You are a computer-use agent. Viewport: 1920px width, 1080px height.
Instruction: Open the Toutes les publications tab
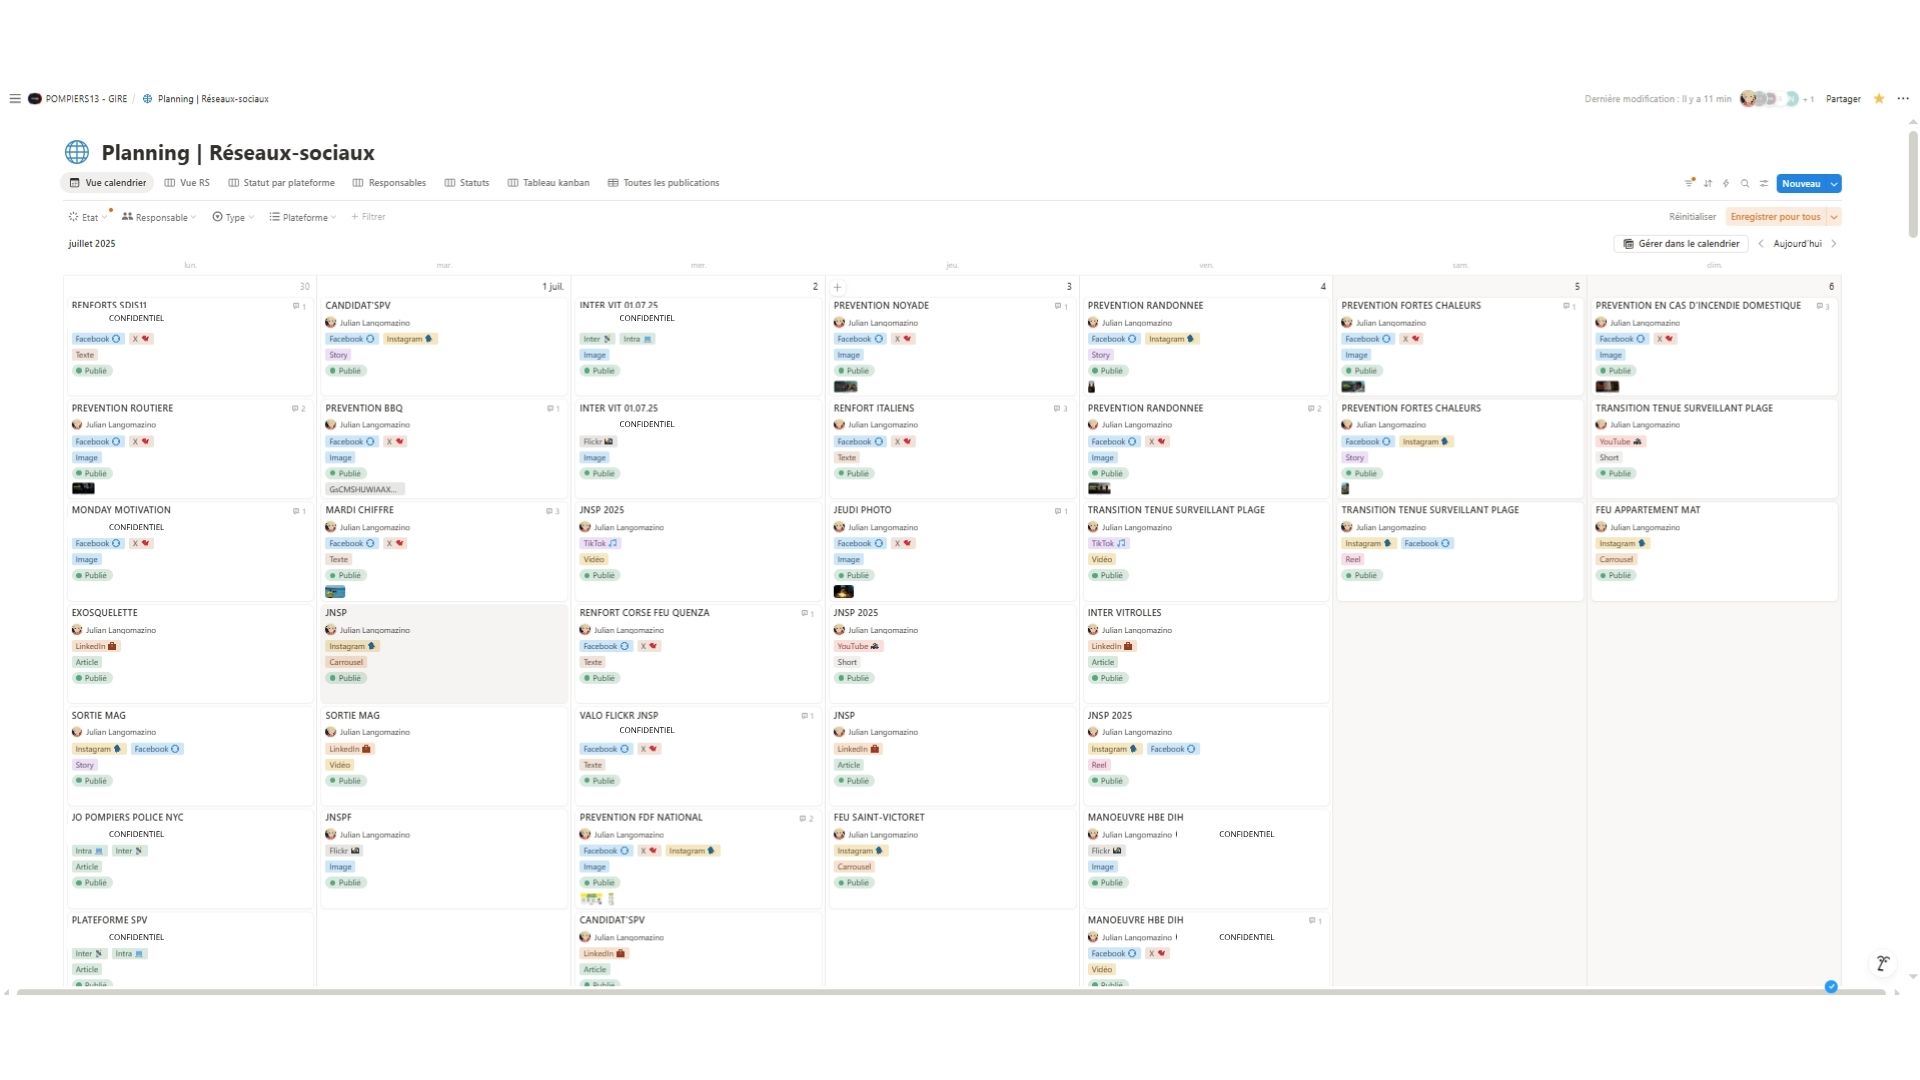pyautogui.click(x=664, y=183)
